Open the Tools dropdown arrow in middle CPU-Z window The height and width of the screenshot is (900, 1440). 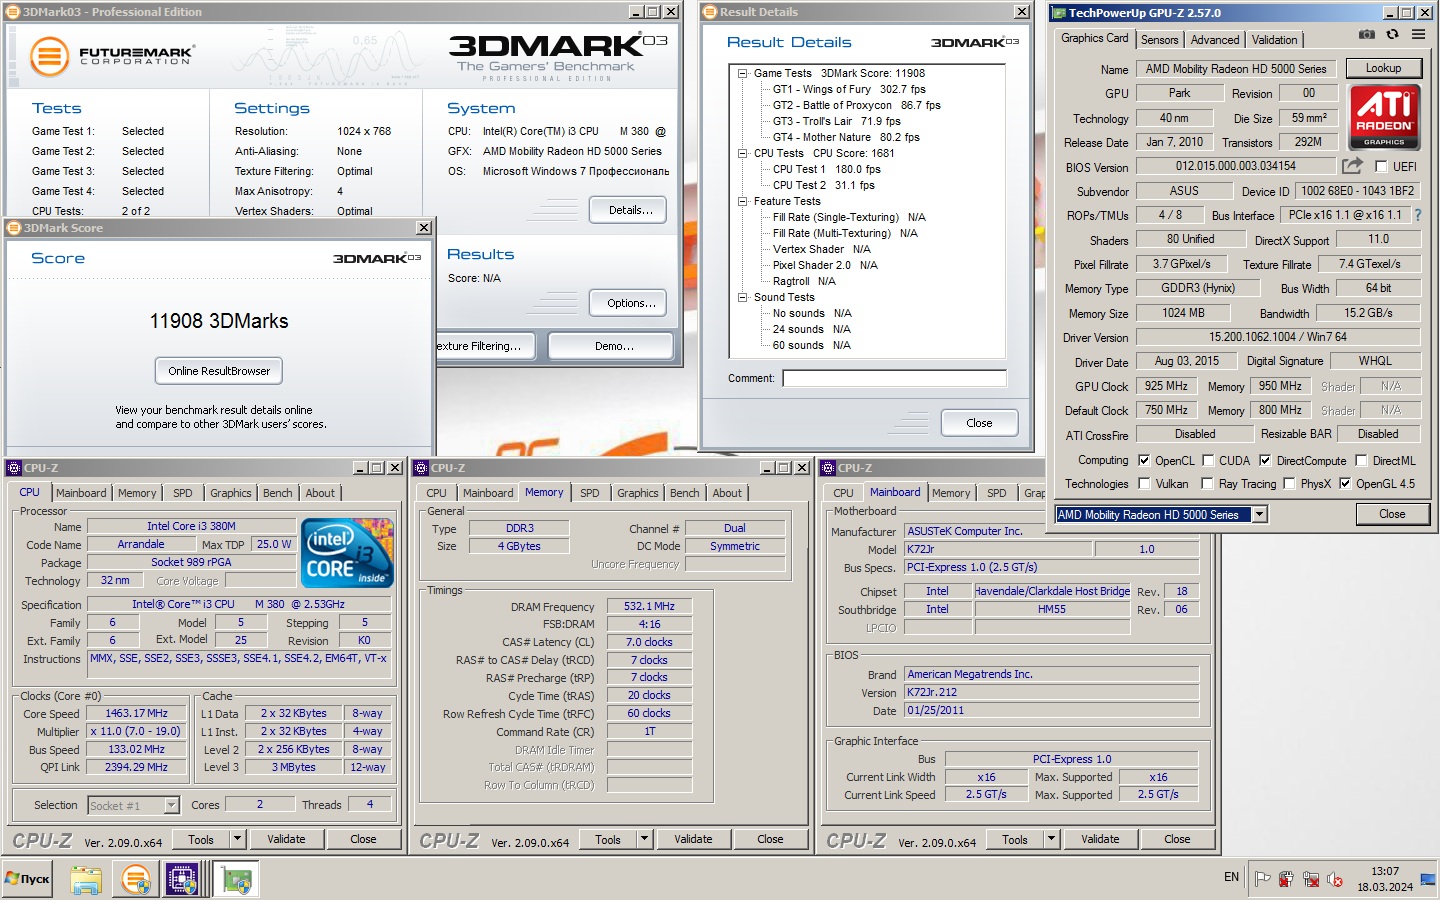click(x=644, y=839)
